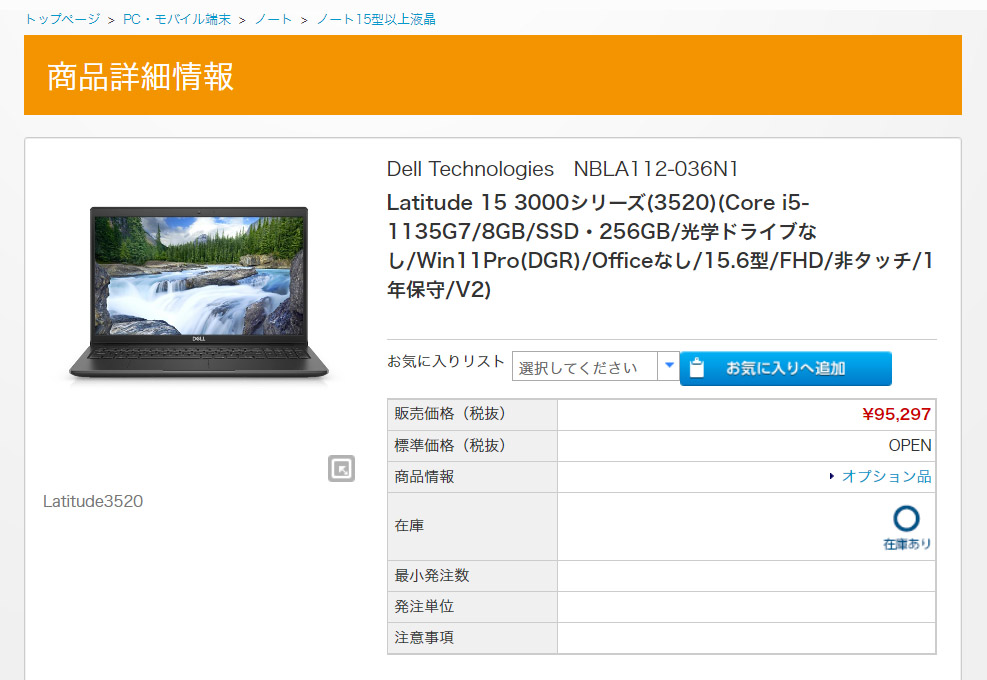Click the 注意事項 row label
The height and width of the screenshot is (680, 987).
coord(424,638)
